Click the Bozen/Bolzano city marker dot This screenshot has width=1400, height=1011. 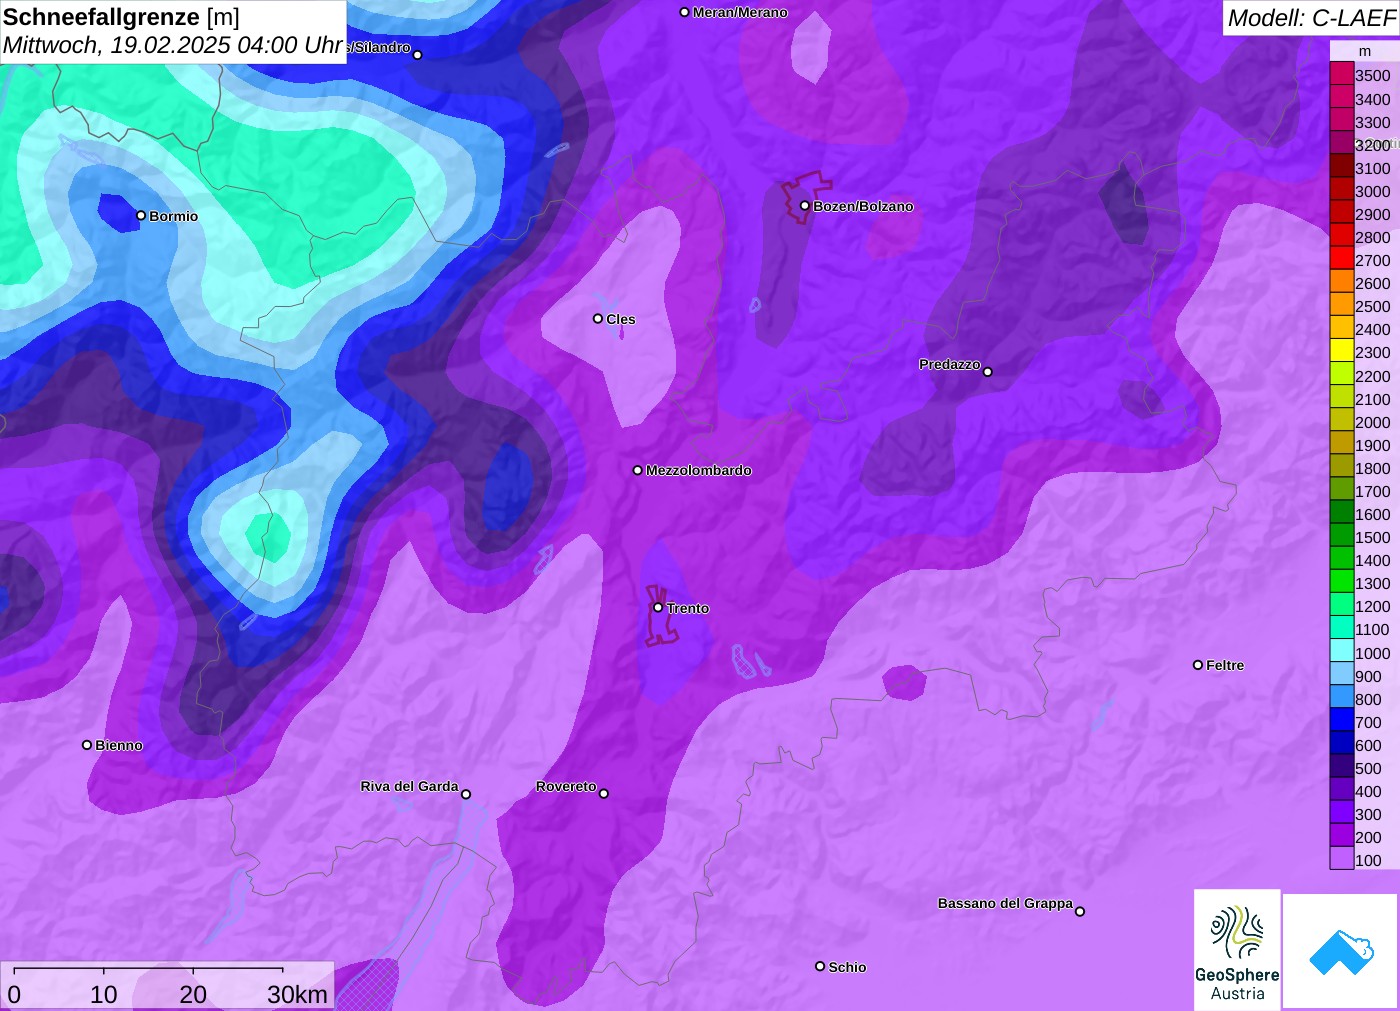point(805,206)
